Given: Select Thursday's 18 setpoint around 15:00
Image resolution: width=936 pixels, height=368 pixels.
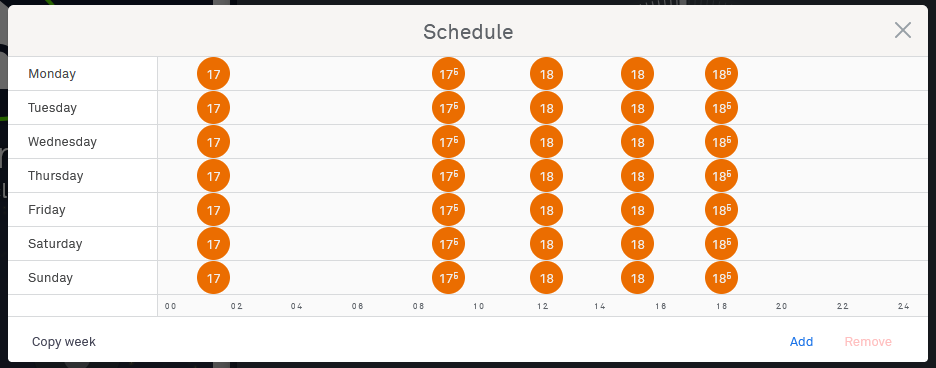Looking at the screenshot, I should (x=638, y=176).
